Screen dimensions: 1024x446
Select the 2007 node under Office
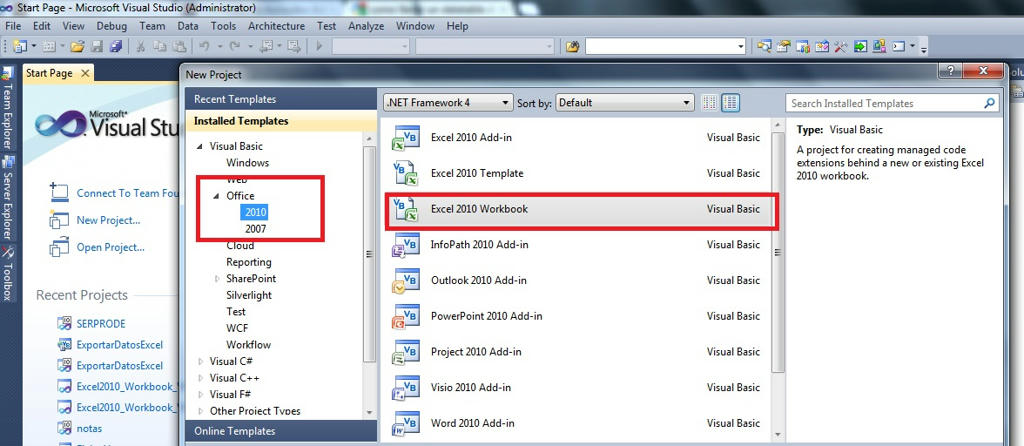(x=255, y=229)
